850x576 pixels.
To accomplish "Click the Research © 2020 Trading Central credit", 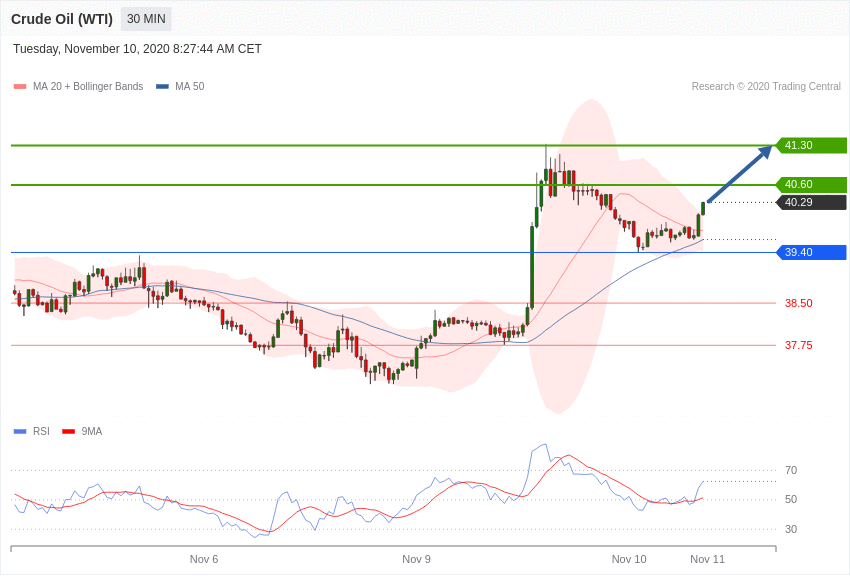I will (x=766, y=87).
